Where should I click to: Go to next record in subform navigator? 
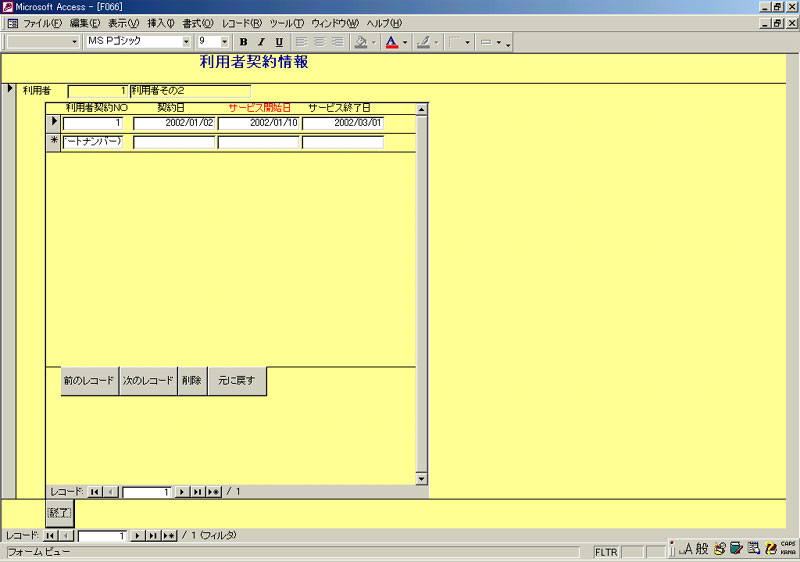[182, 492]
